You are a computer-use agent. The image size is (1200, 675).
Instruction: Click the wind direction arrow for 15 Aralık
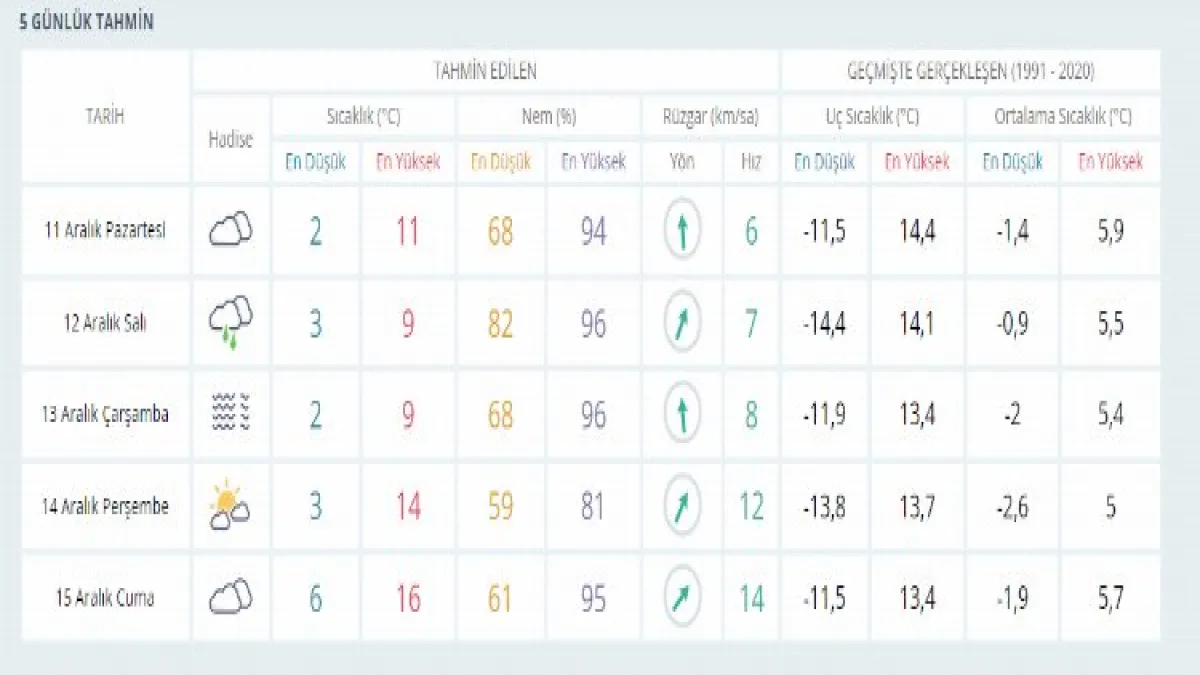pyautogui.click(x=682, y=598)
